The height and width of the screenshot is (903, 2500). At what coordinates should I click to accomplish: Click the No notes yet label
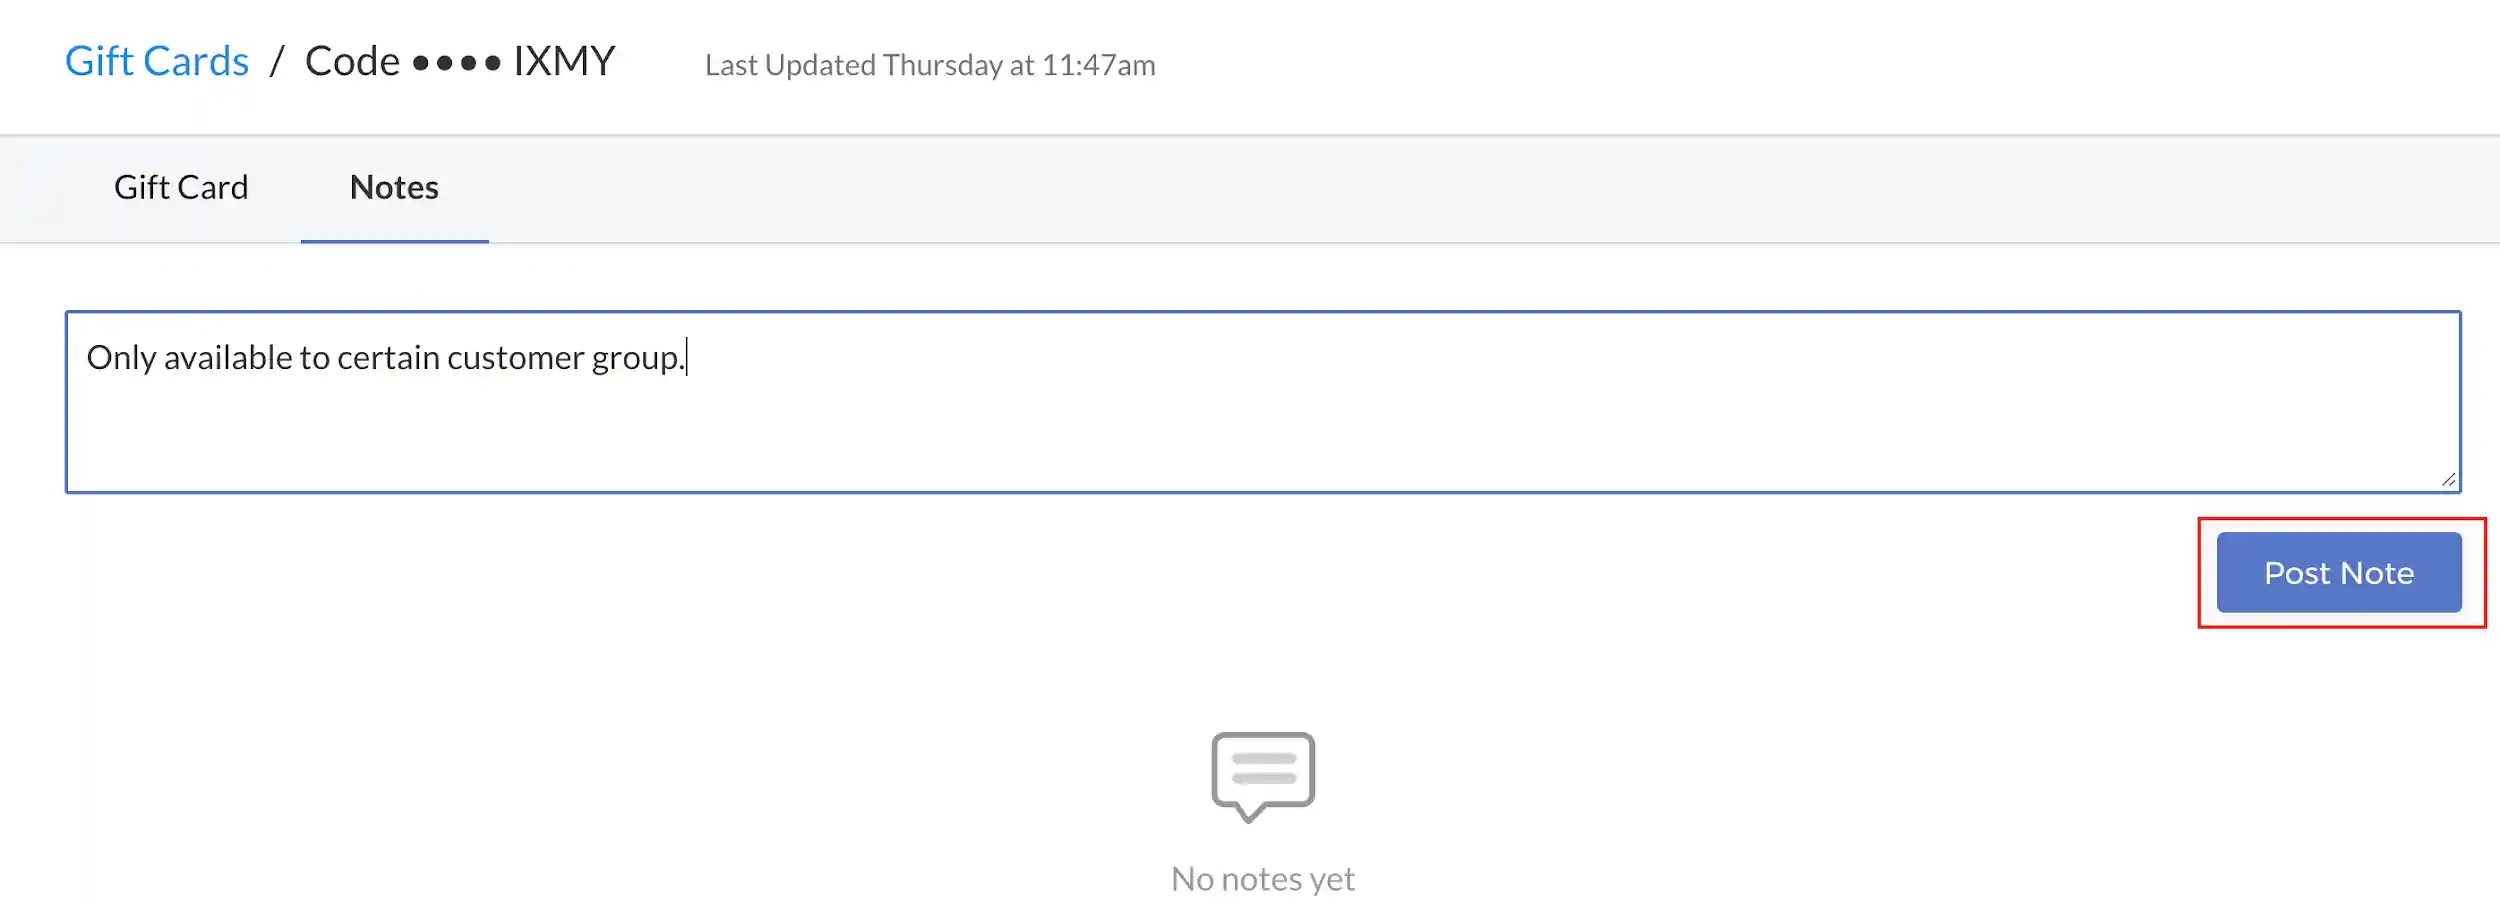[x=1263, y=878]
